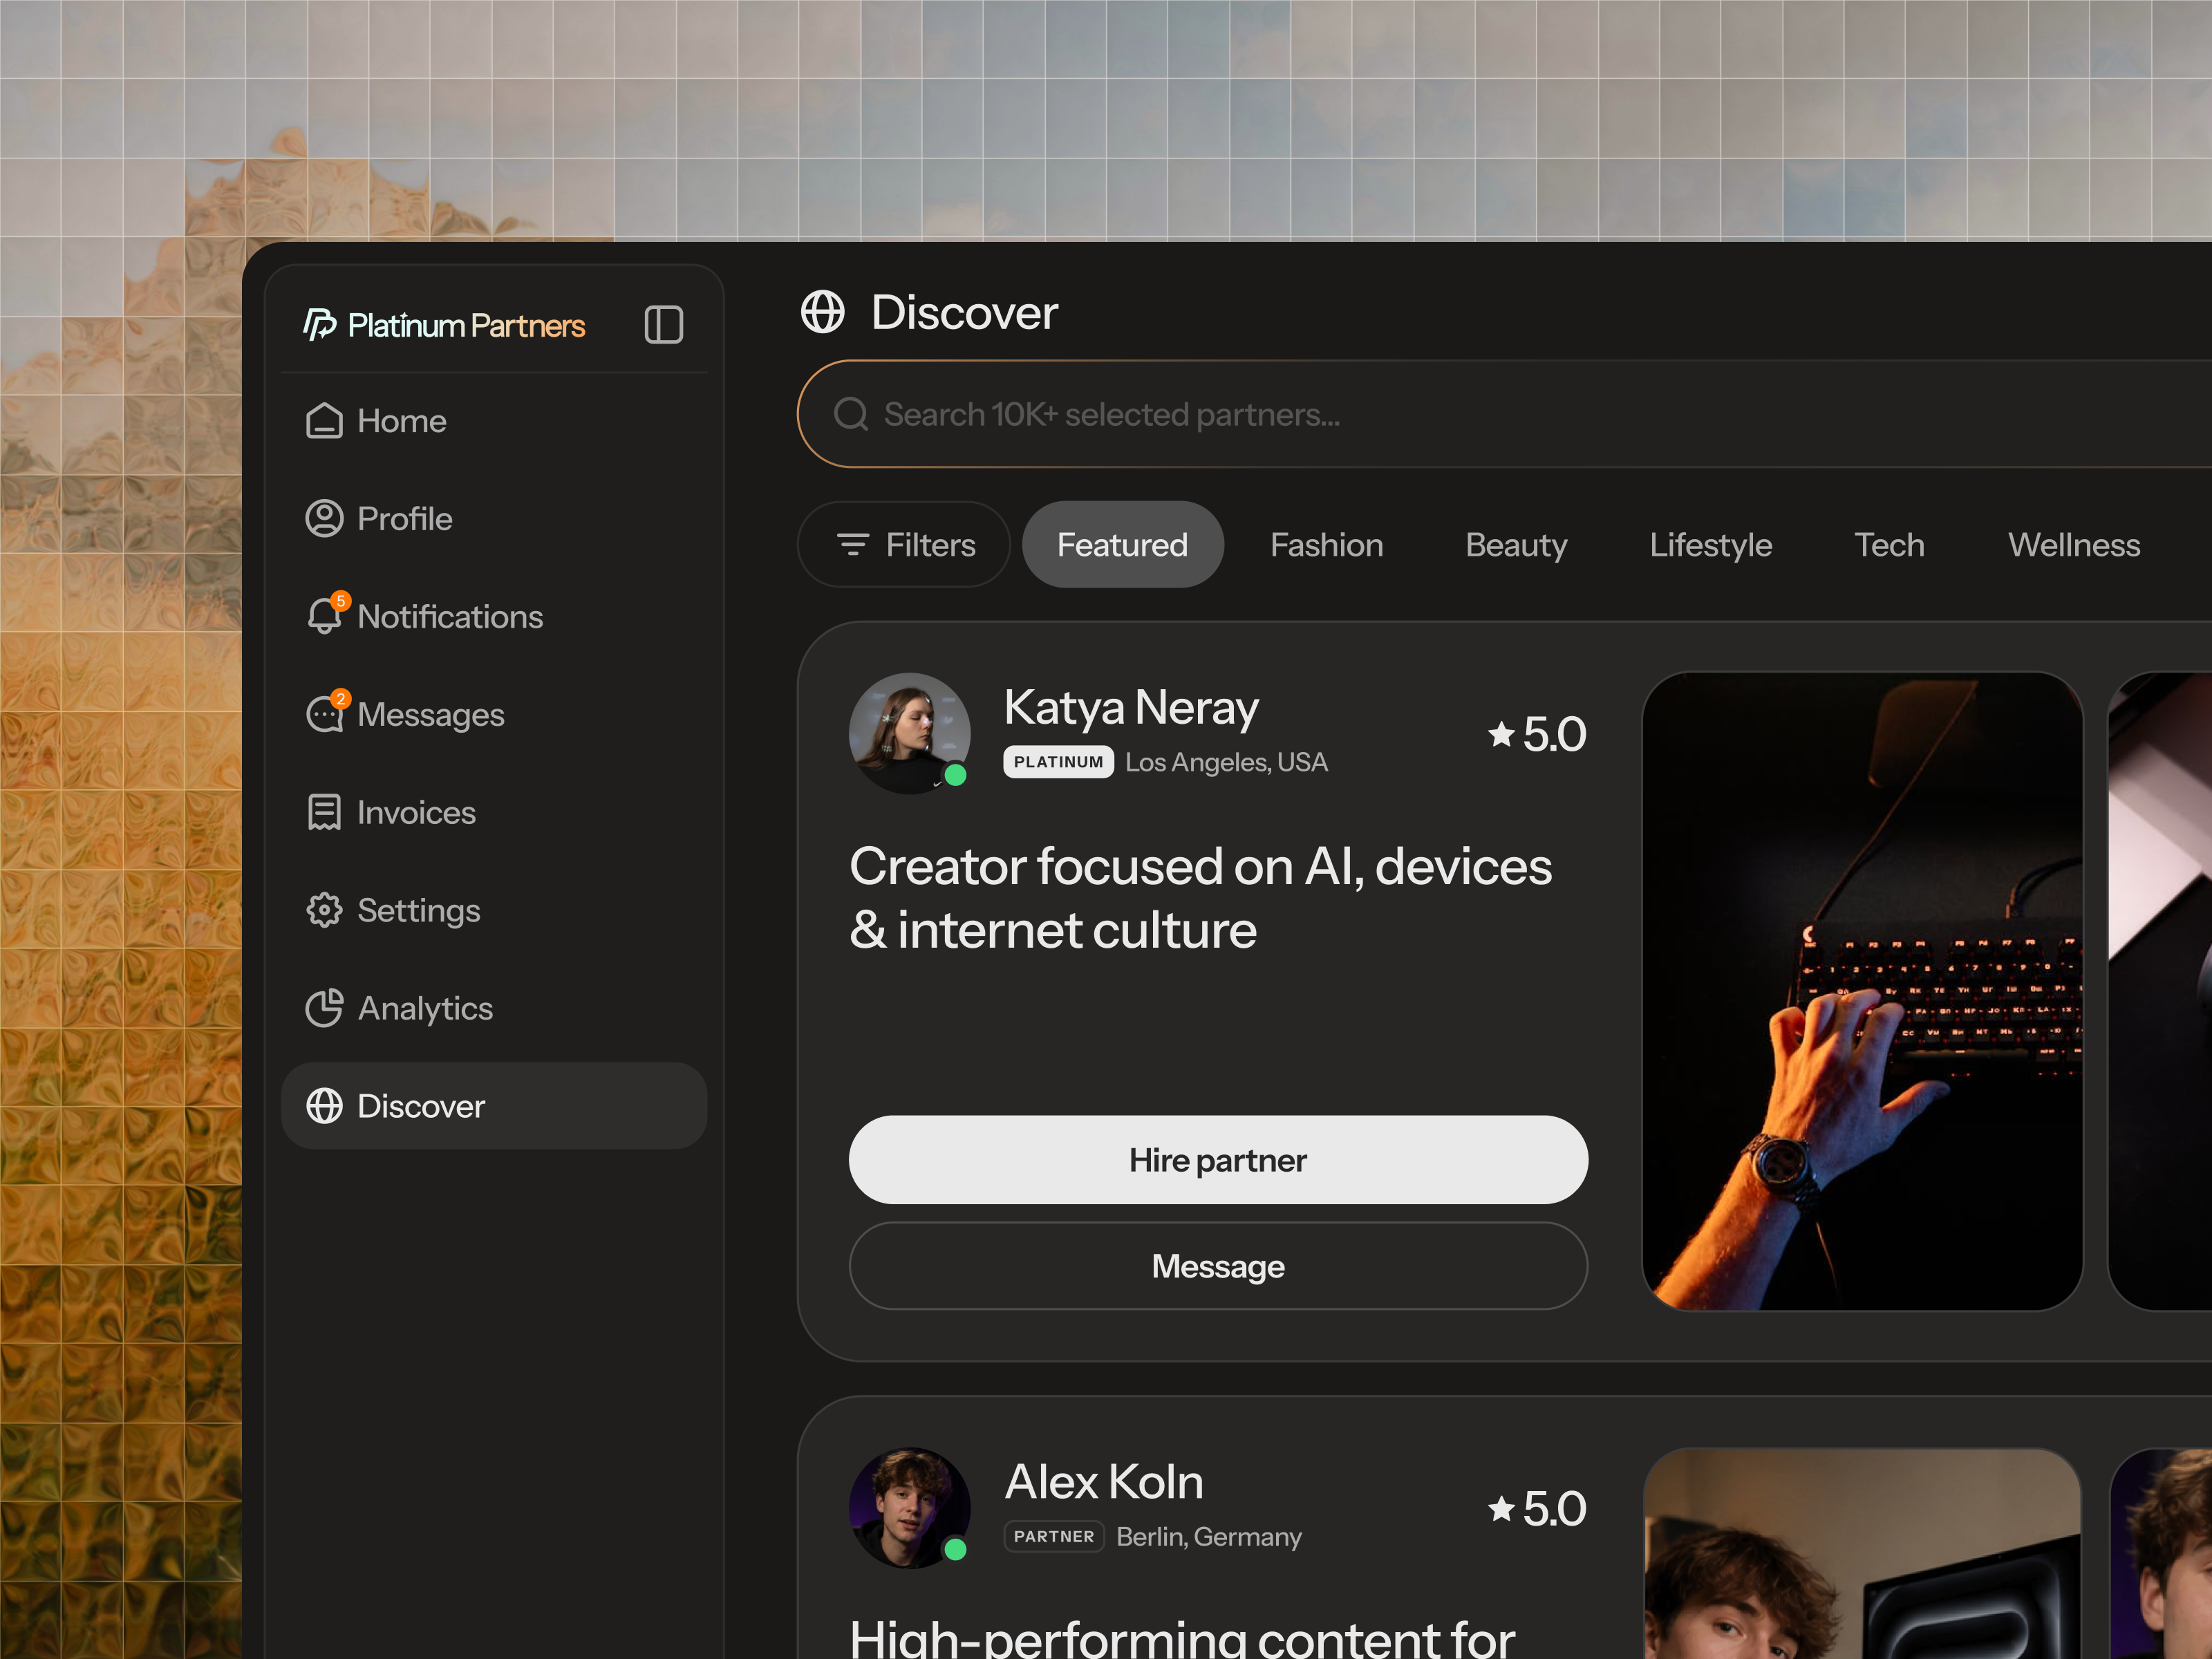
Task: Click star icon on Alex Koln rating
Action: [1500, 1508]
